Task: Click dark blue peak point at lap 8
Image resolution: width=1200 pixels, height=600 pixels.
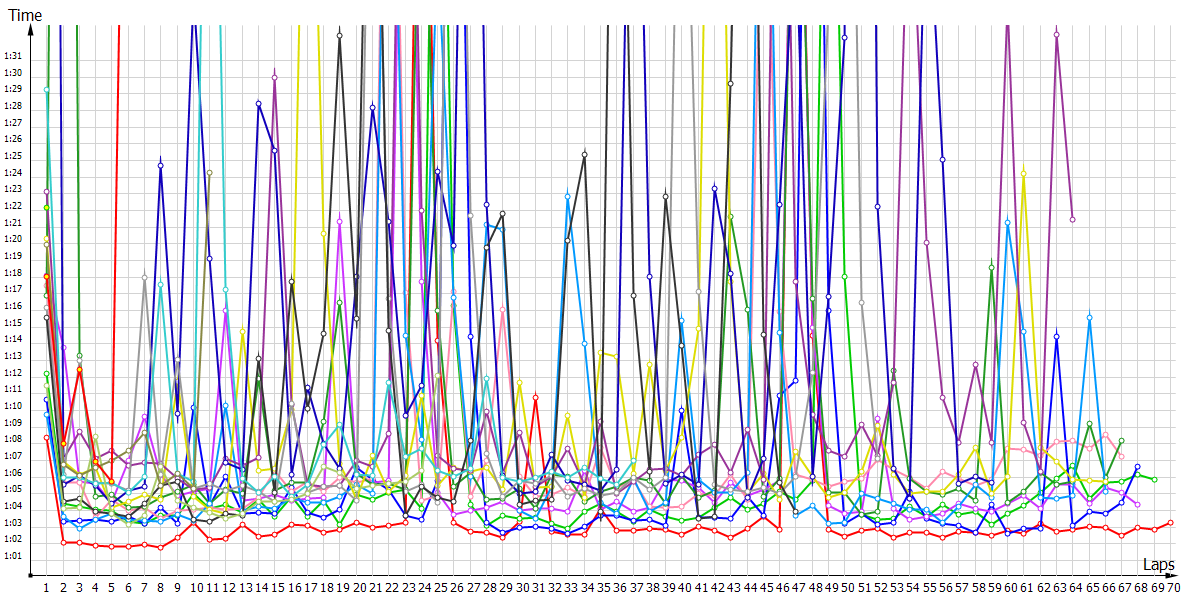Action: pos(160,164)
